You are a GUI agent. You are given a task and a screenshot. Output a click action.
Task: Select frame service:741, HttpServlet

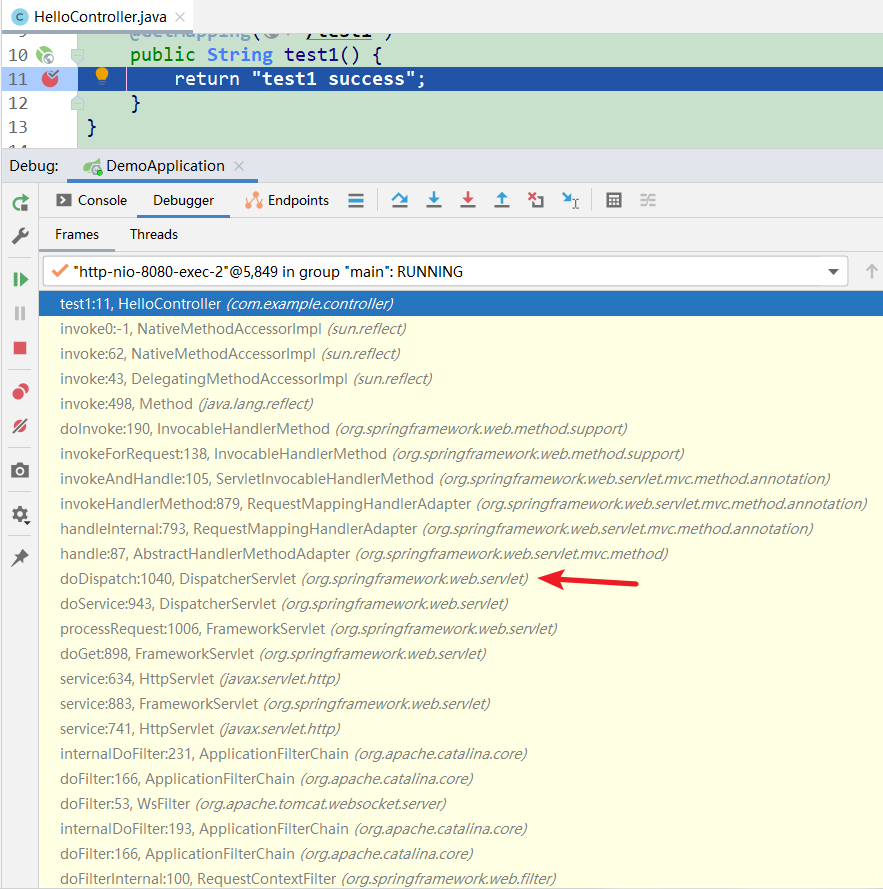pos(460,729)
